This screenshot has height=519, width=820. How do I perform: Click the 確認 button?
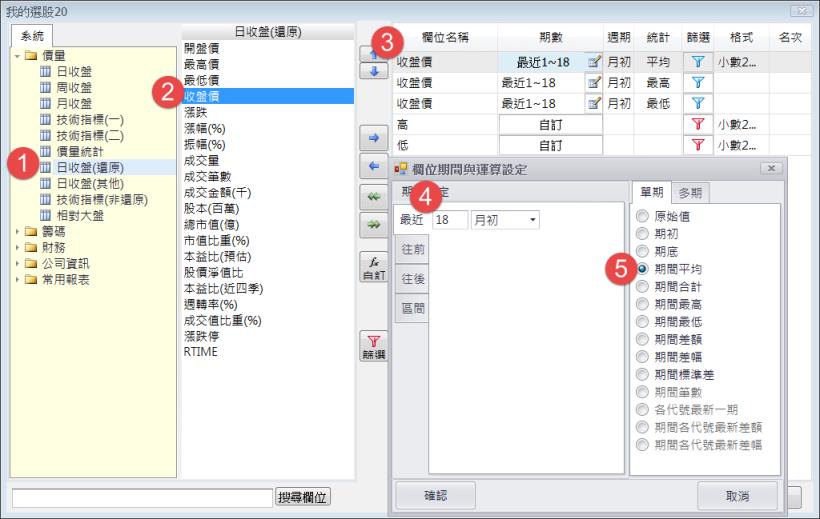pos(436,495)
